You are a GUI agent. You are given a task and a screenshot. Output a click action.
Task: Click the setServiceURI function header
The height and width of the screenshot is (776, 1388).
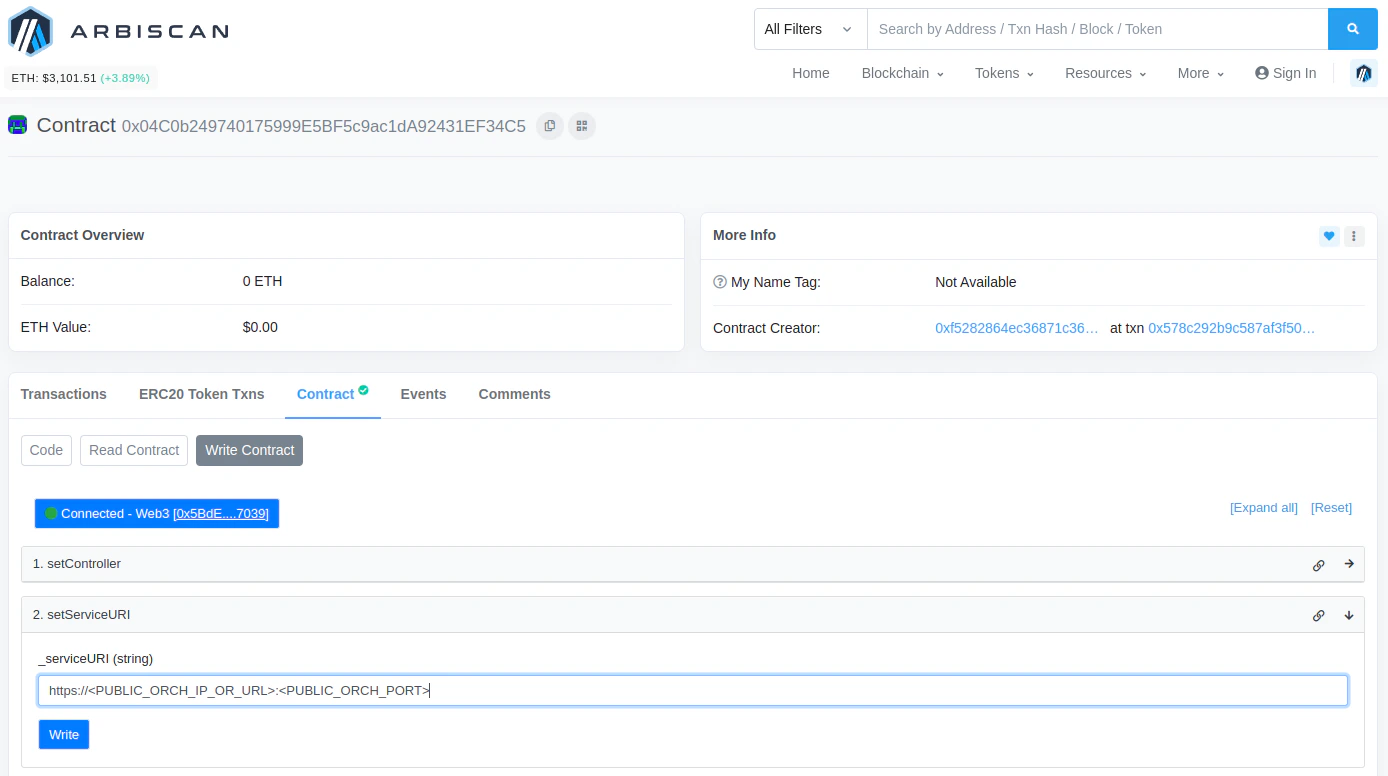[693, 615]
